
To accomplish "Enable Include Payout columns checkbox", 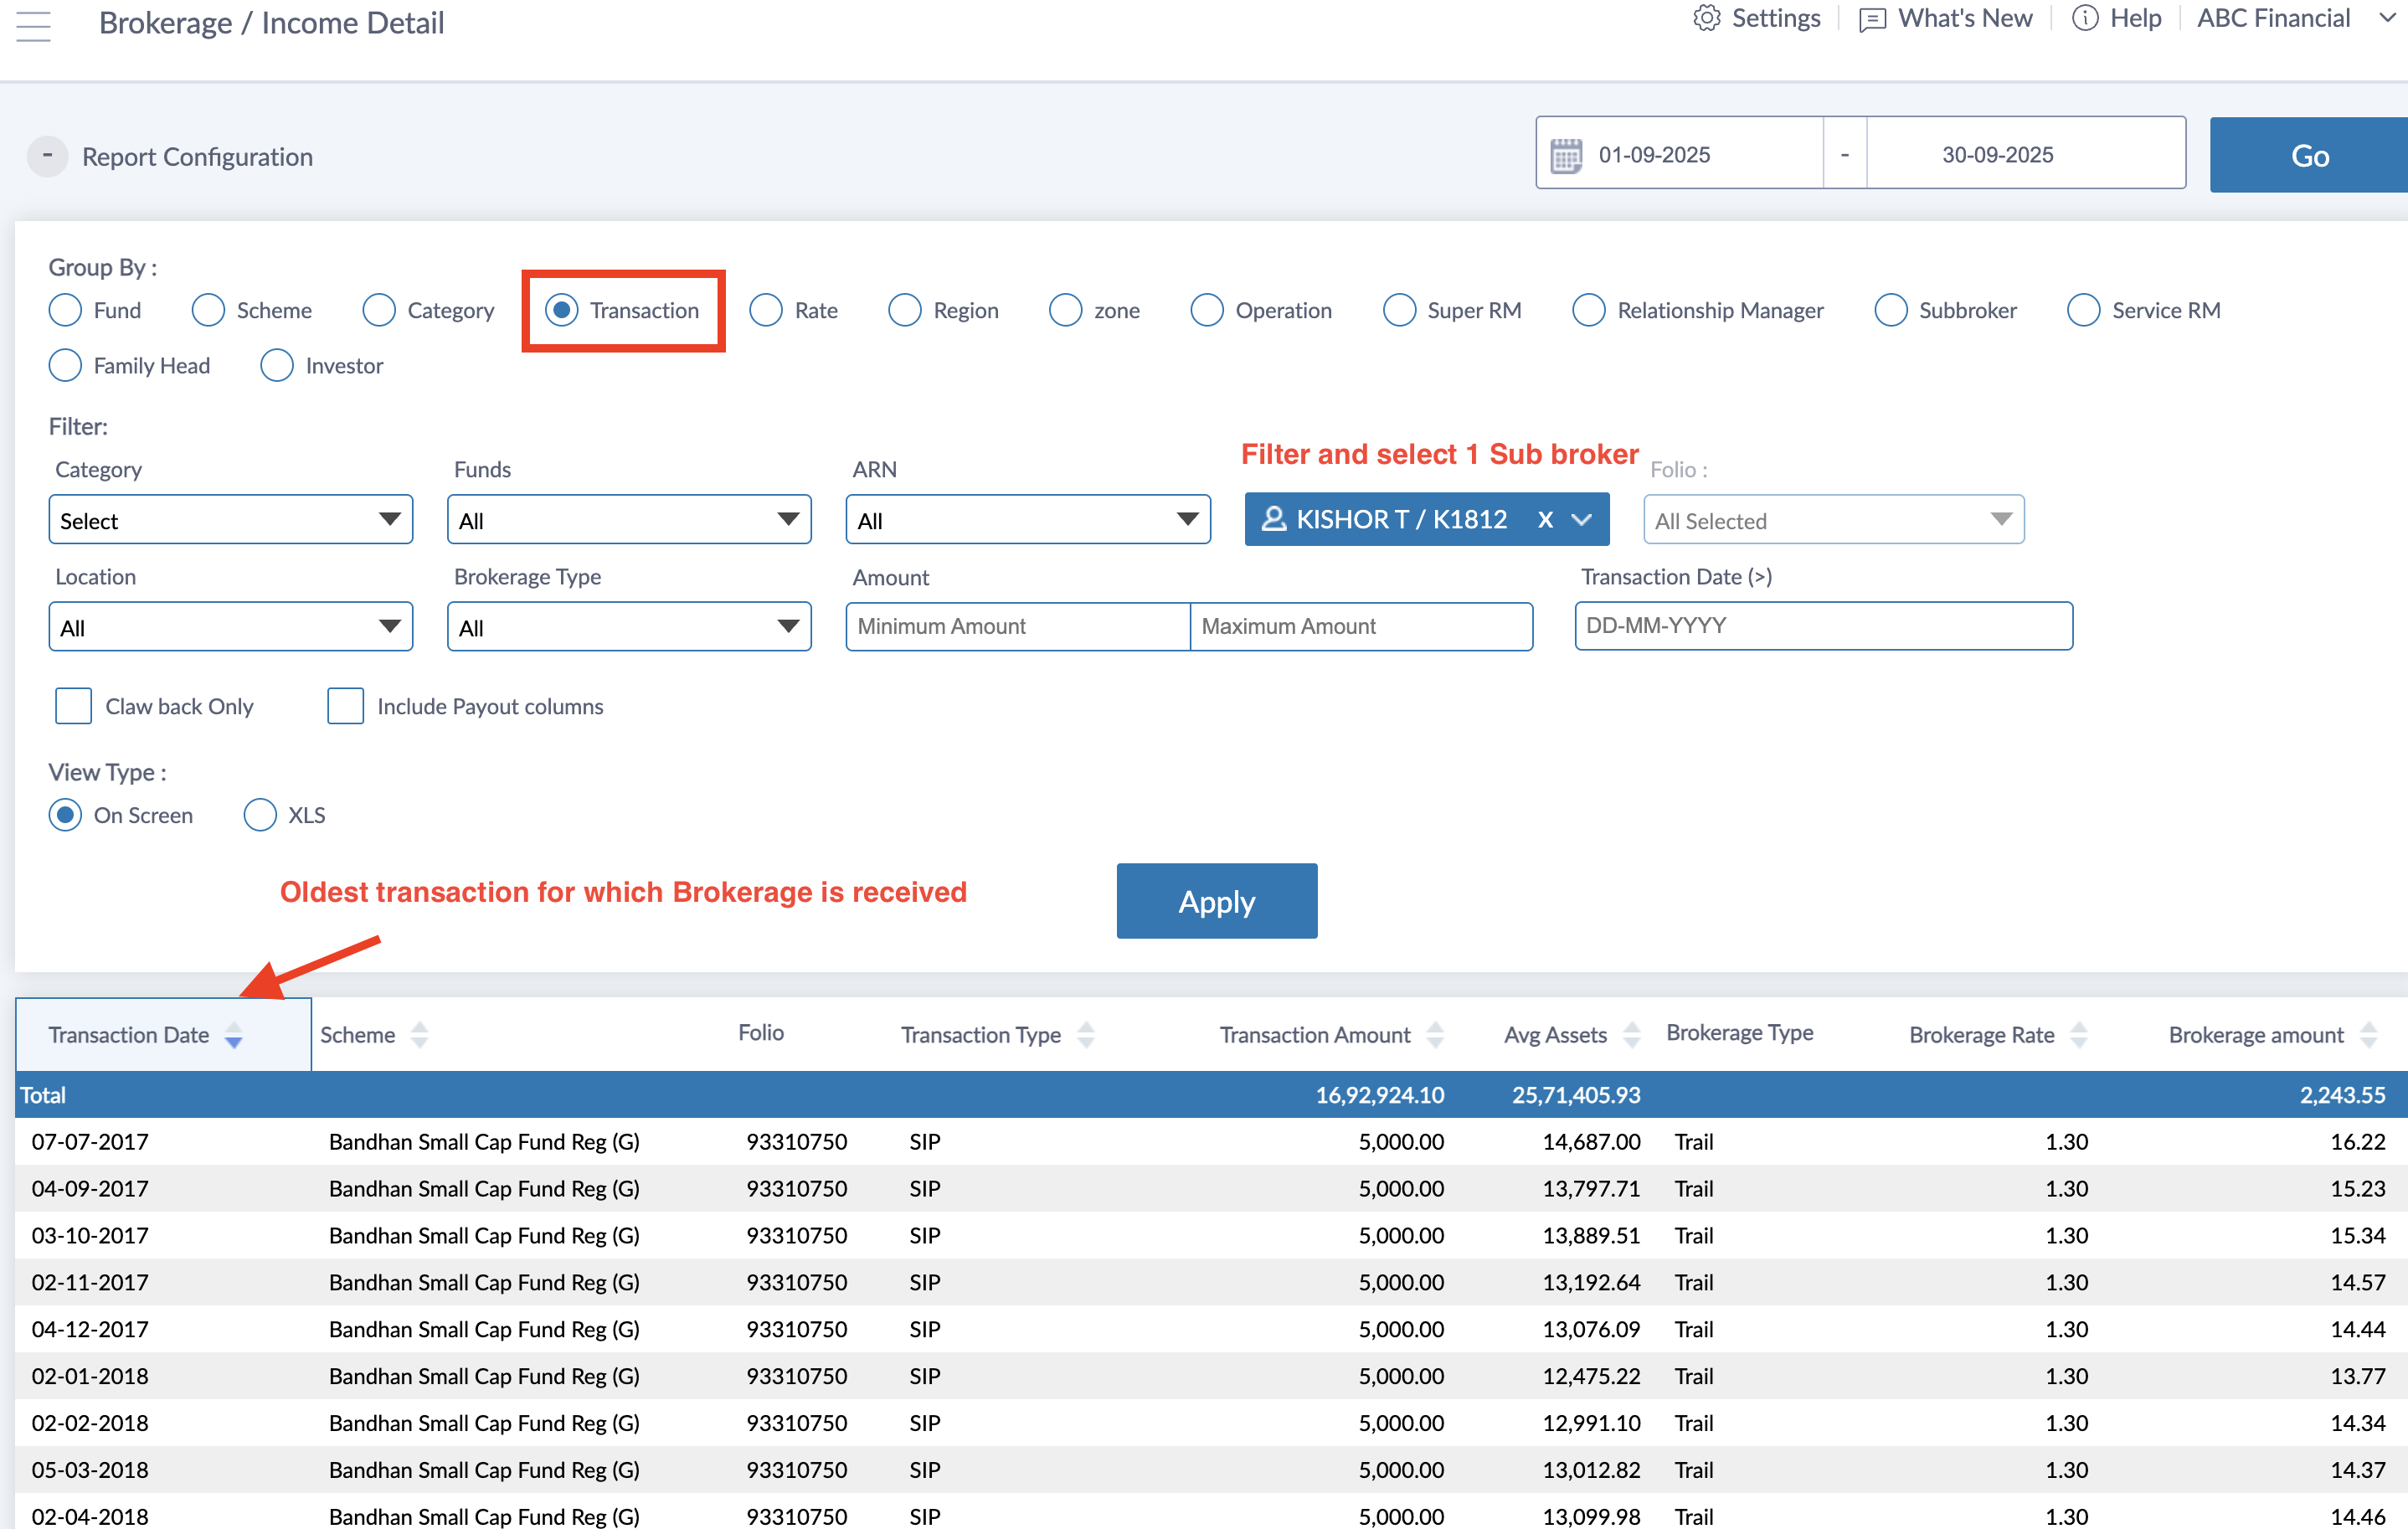I will coord(345,706).
